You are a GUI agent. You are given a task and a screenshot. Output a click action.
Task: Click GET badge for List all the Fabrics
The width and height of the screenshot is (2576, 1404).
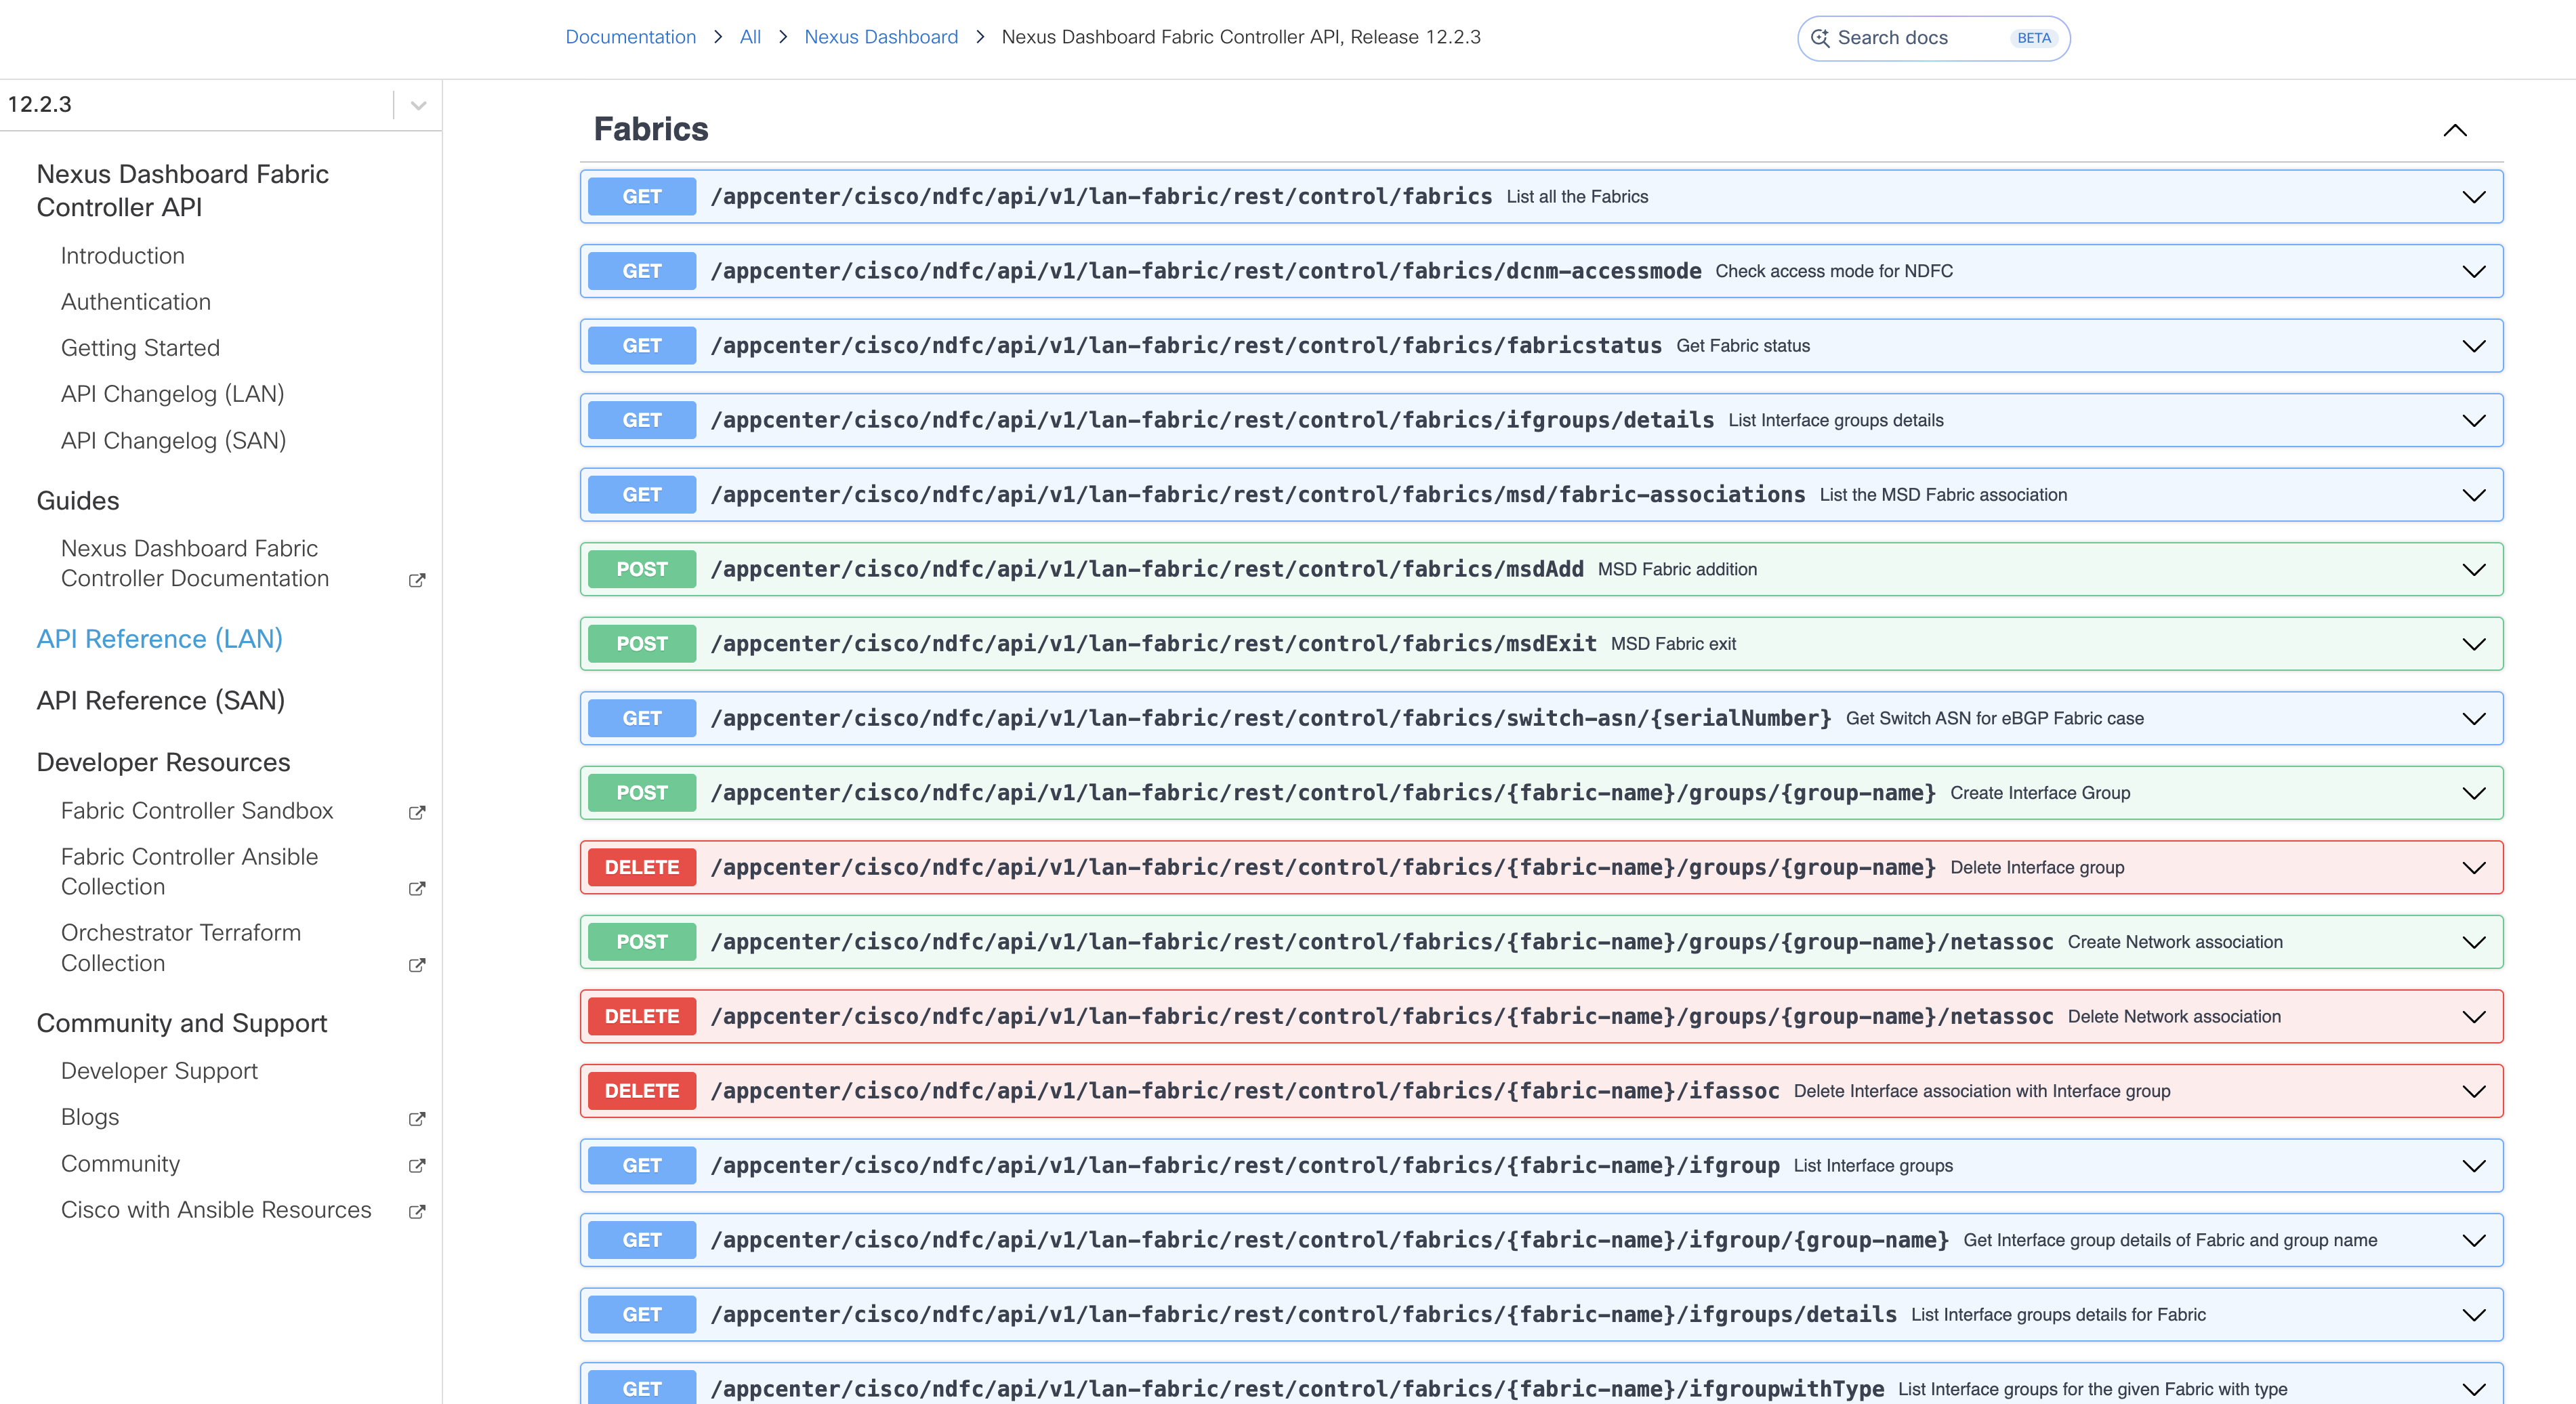click(642, 197)
